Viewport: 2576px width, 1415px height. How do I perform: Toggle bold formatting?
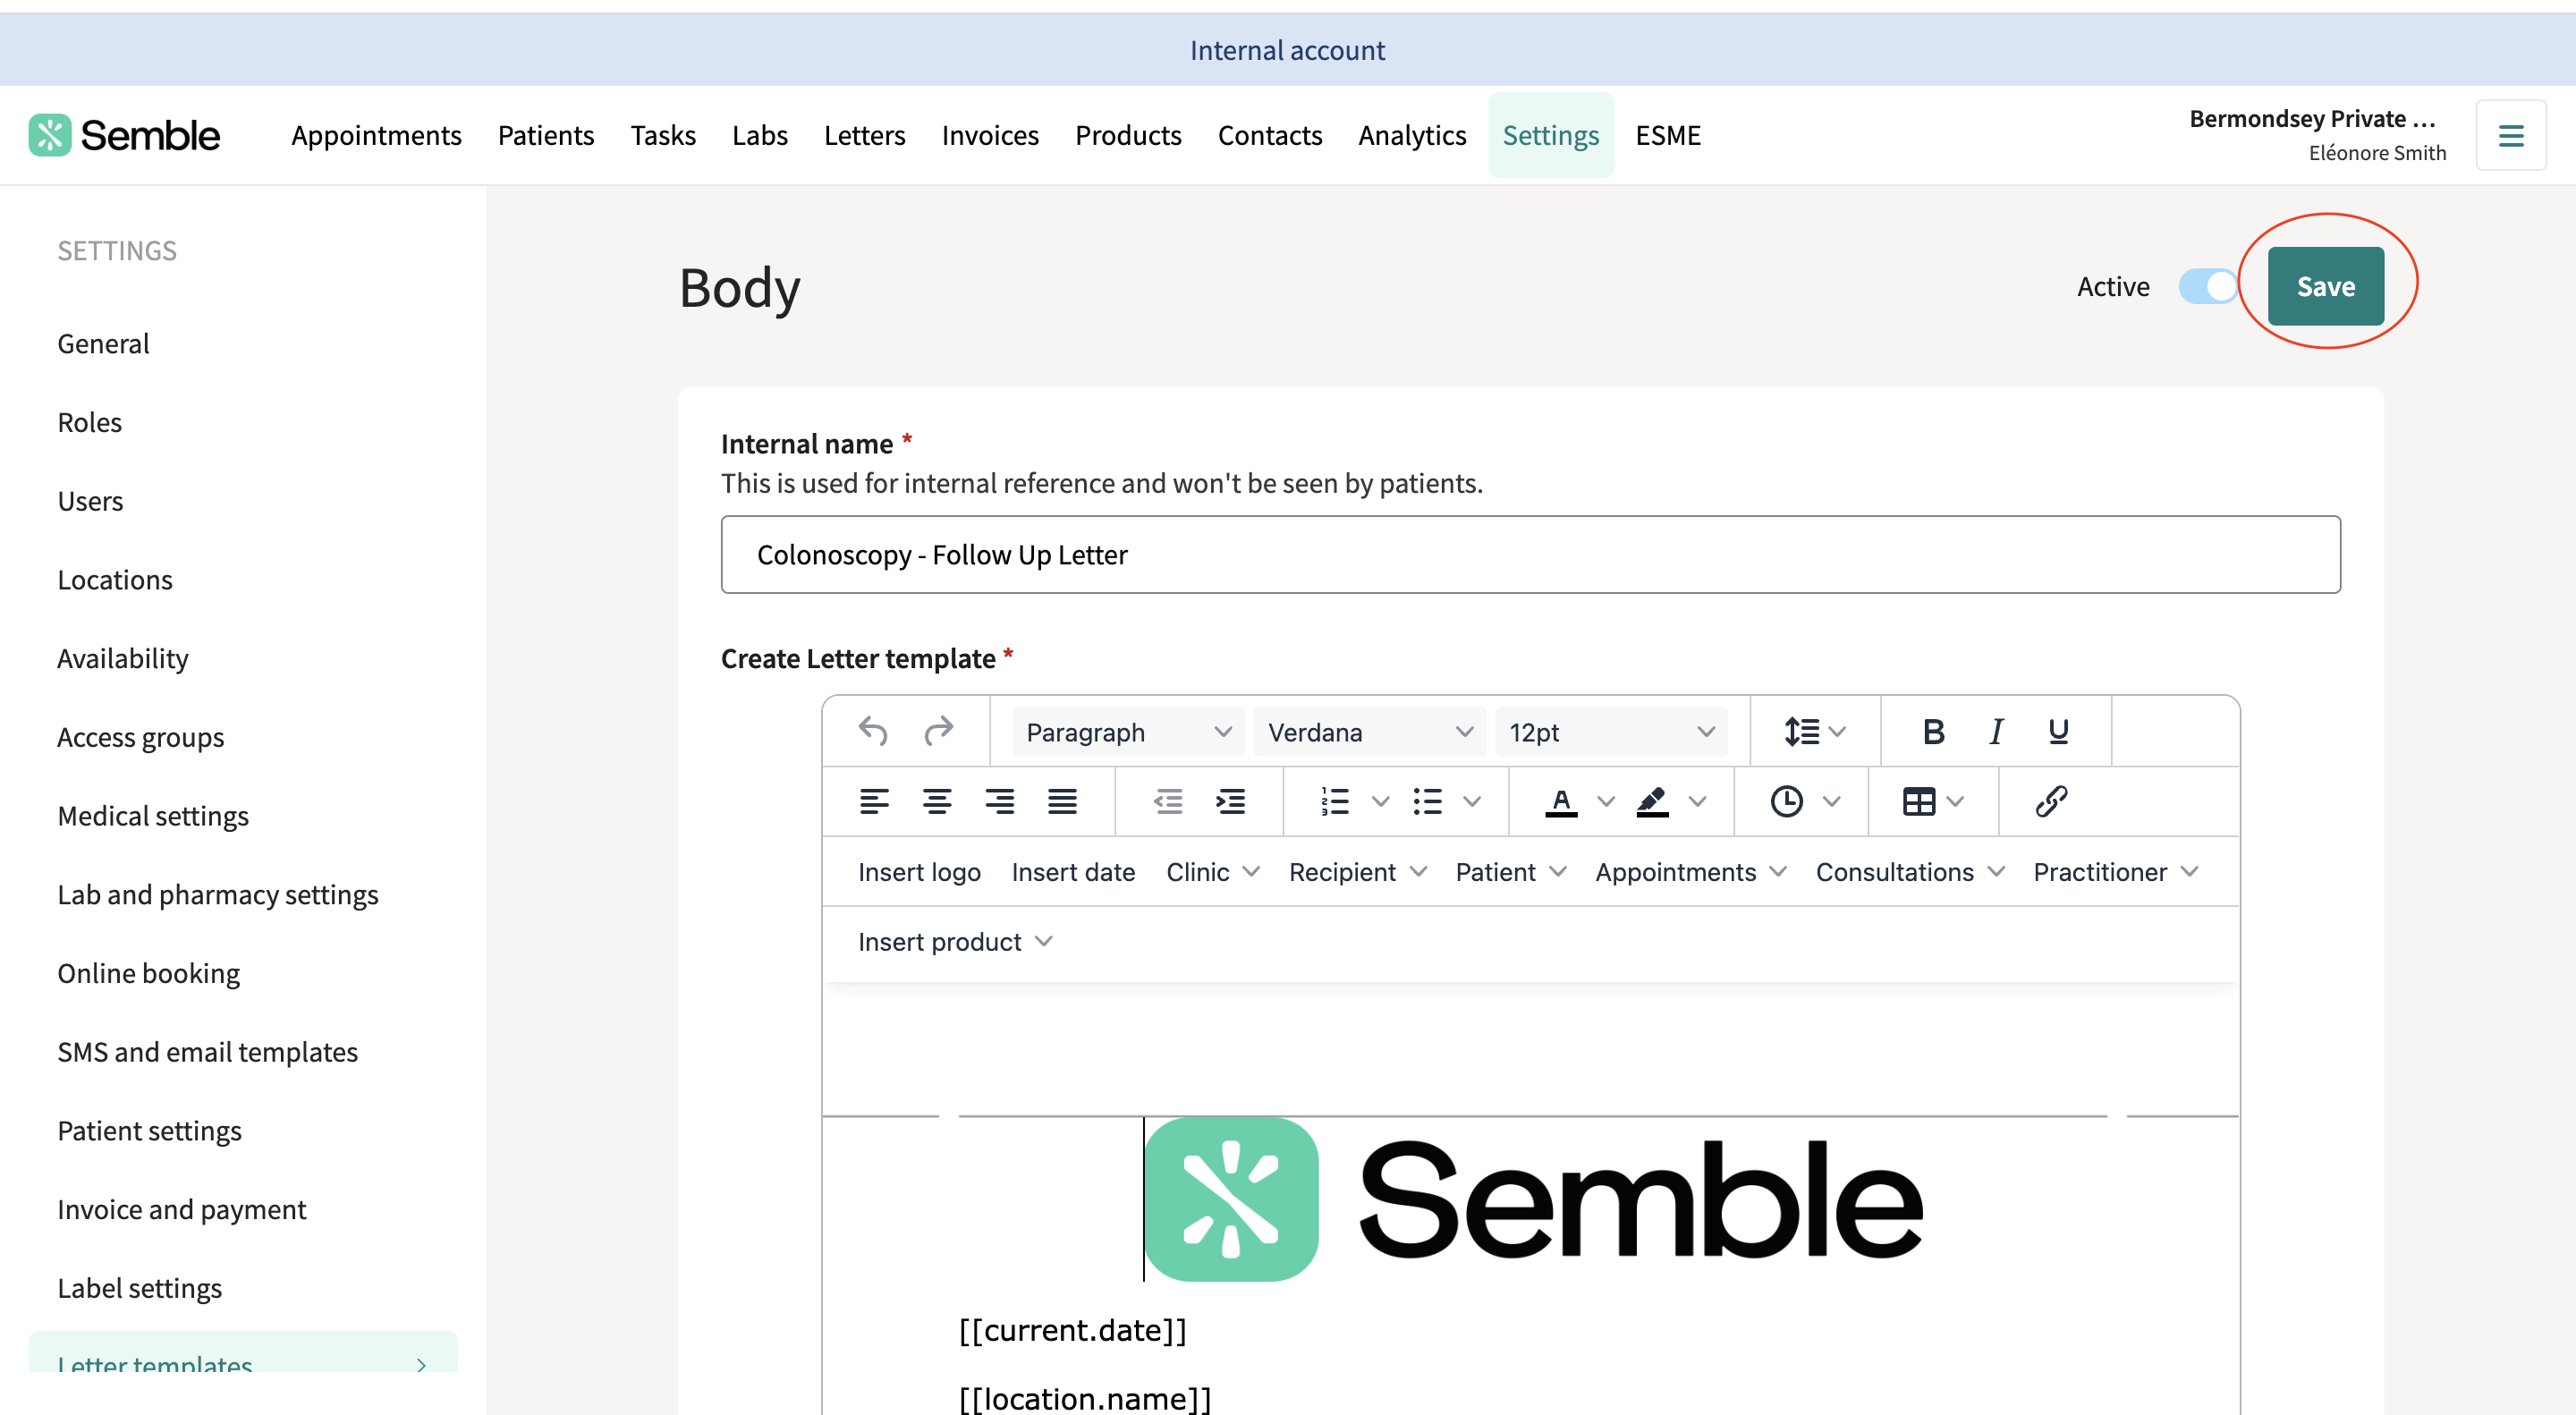[x=1933, y=732]
